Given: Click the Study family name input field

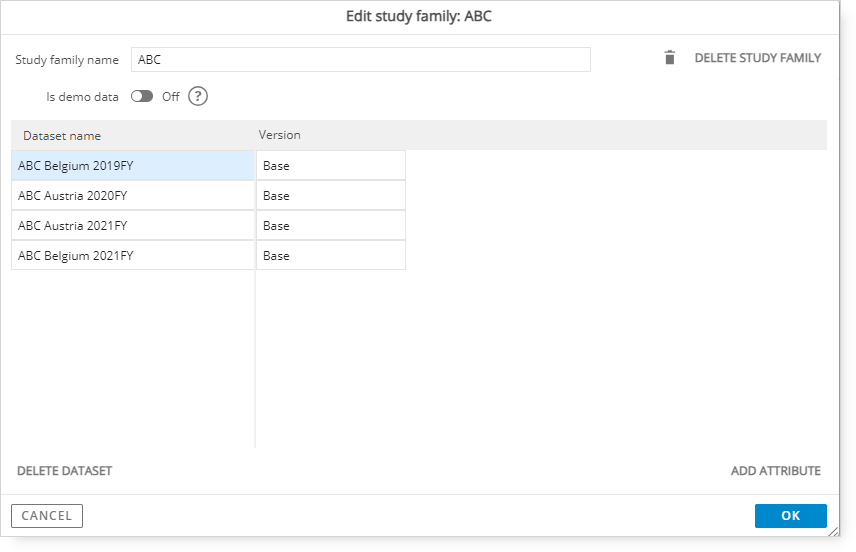Looking at the screenshot, I should tap(361, 60).
